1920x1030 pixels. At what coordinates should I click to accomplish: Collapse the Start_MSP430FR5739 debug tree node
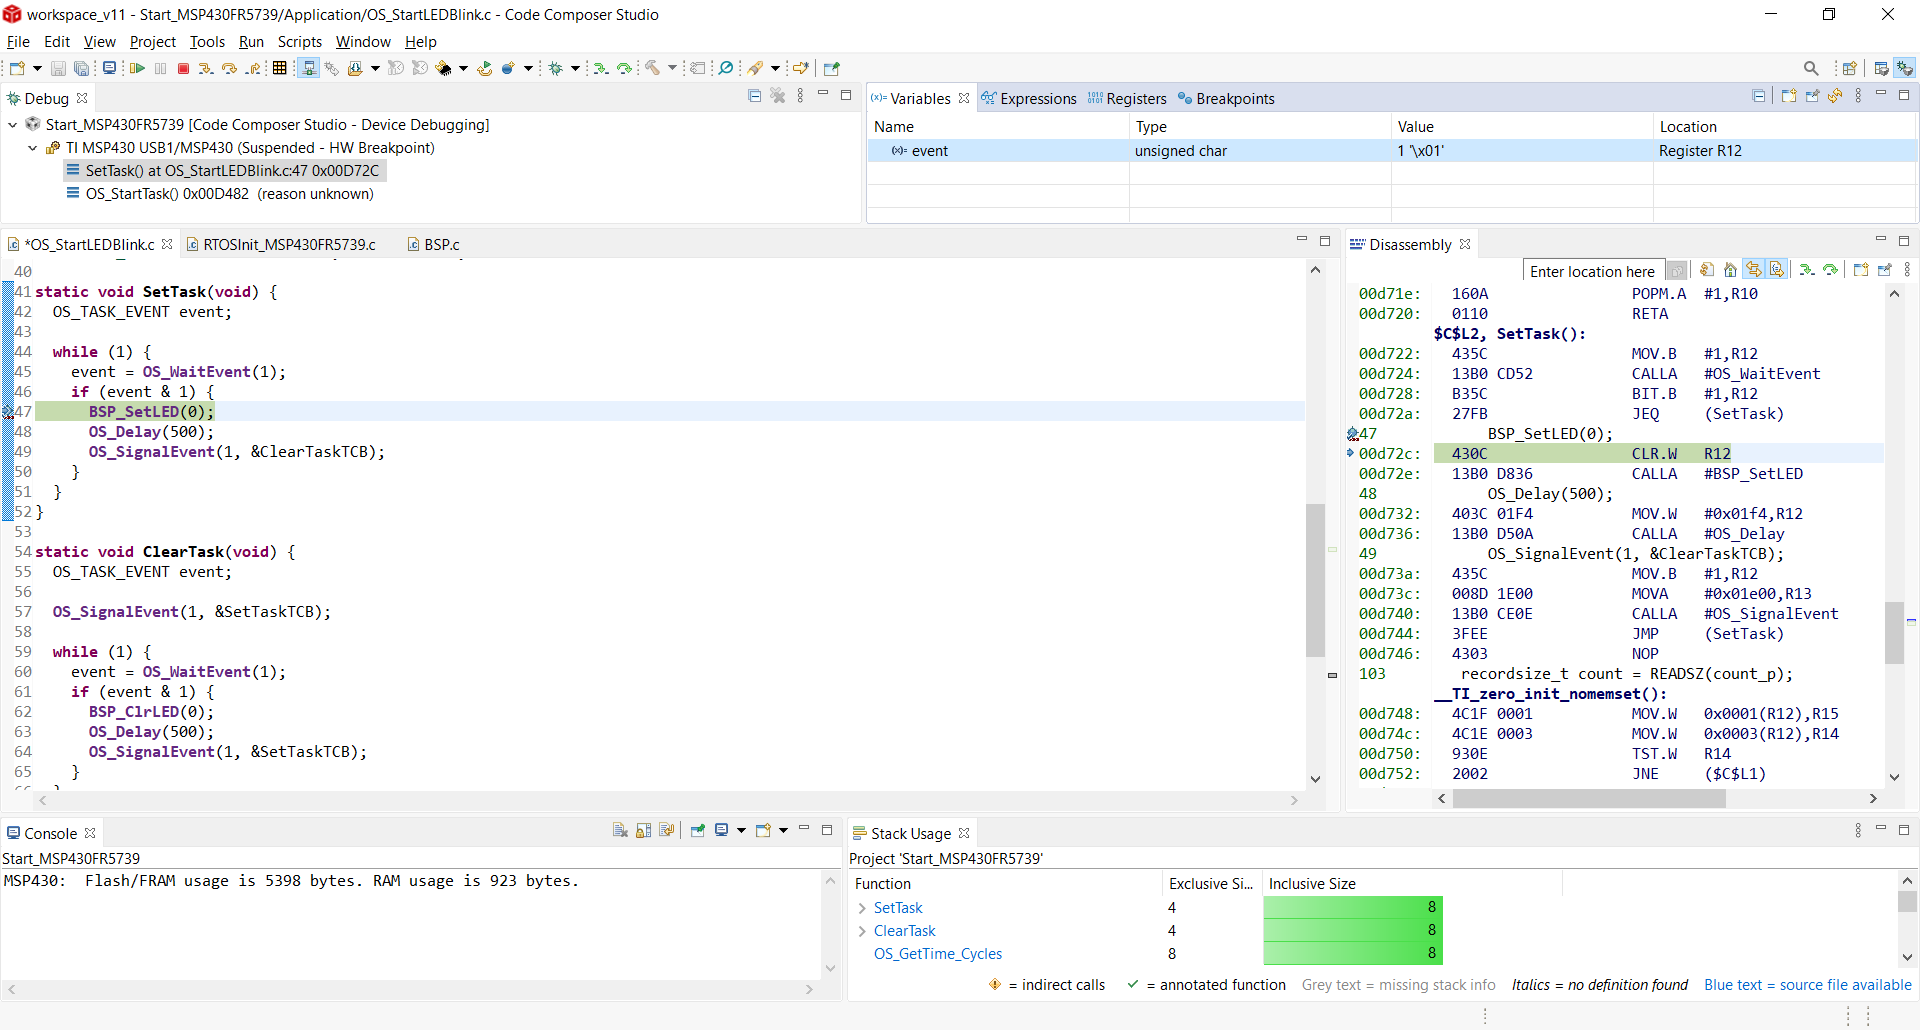[x=13, y=125]
